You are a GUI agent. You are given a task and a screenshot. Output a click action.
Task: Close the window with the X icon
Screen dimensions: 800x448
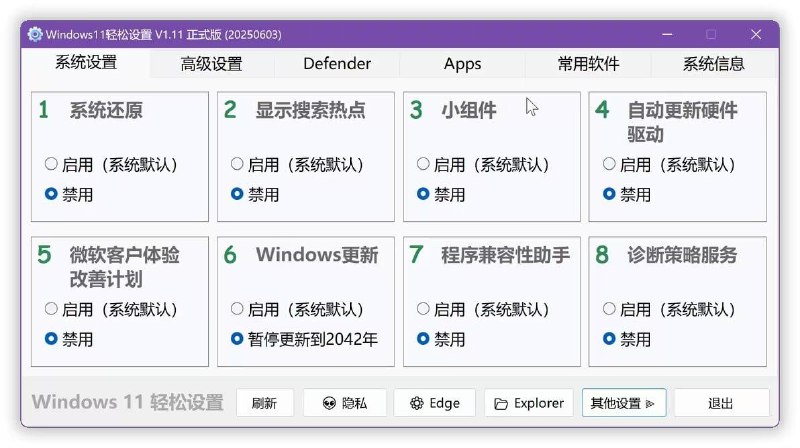(757, 34)
